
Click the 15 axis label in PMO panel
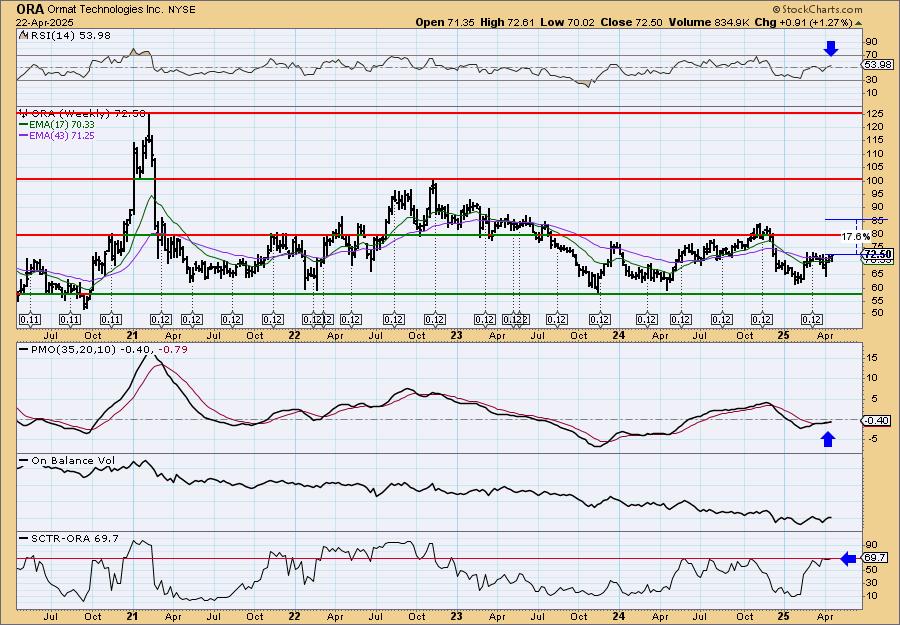[x=871, y=357]
